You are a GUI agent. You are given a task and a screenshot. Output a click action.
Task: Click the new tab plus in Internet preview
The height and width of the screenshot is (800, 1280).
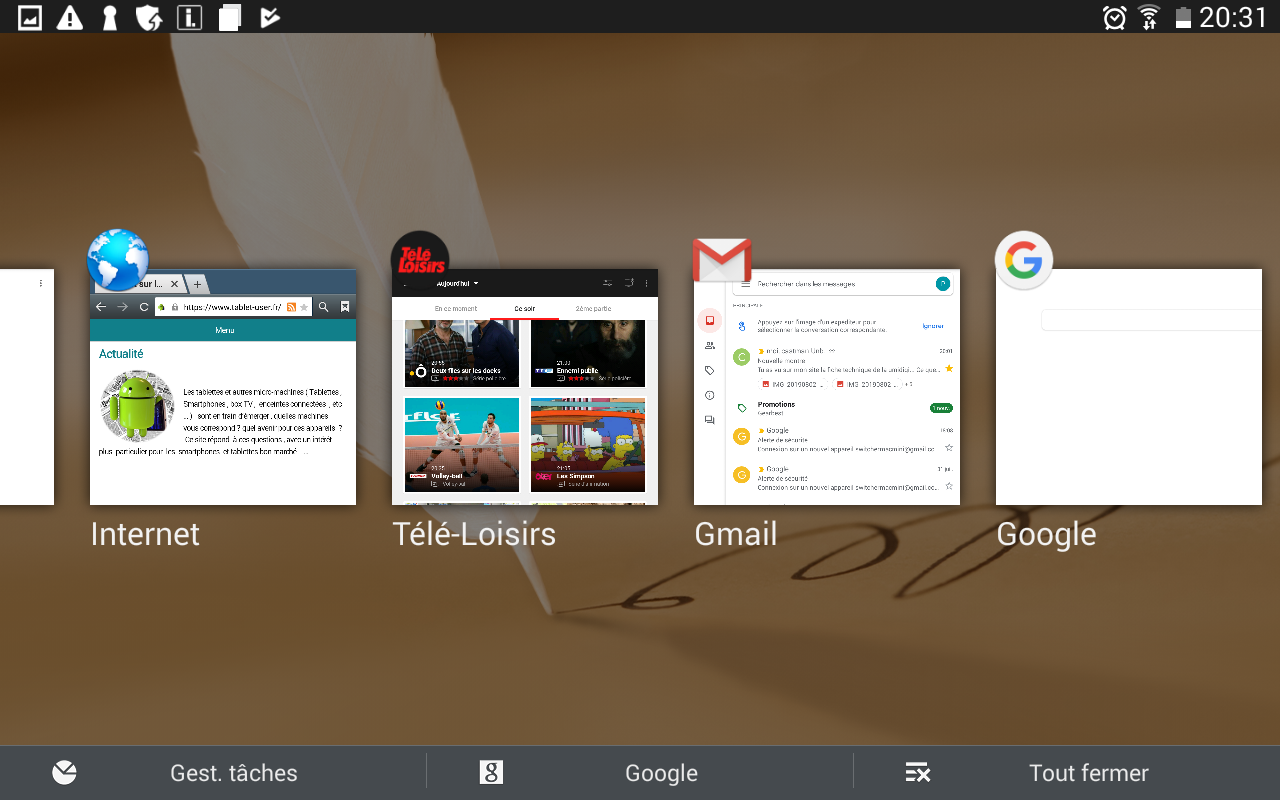198,284
